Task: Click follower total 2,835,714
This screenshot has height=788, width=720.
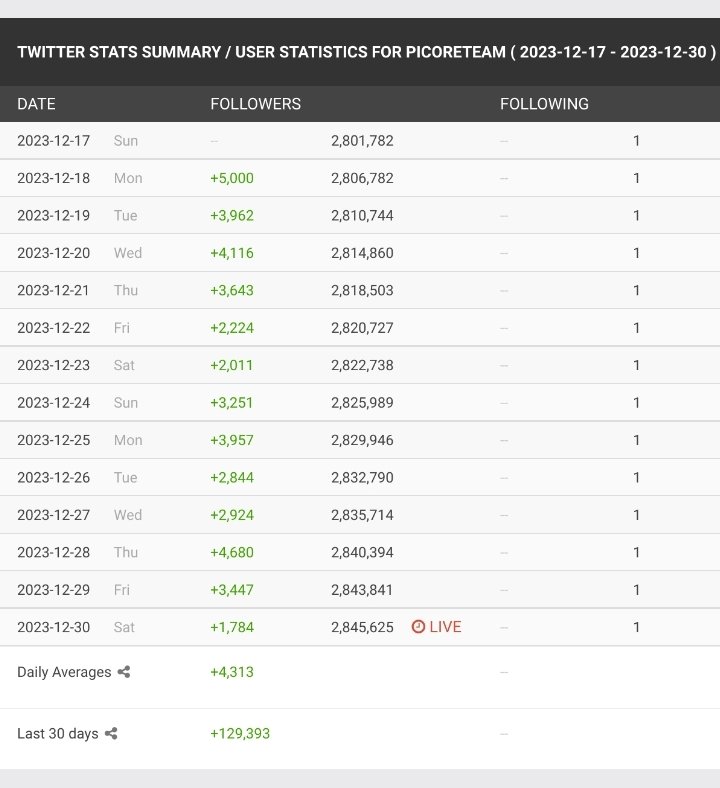Action: [x=362, y=515]
